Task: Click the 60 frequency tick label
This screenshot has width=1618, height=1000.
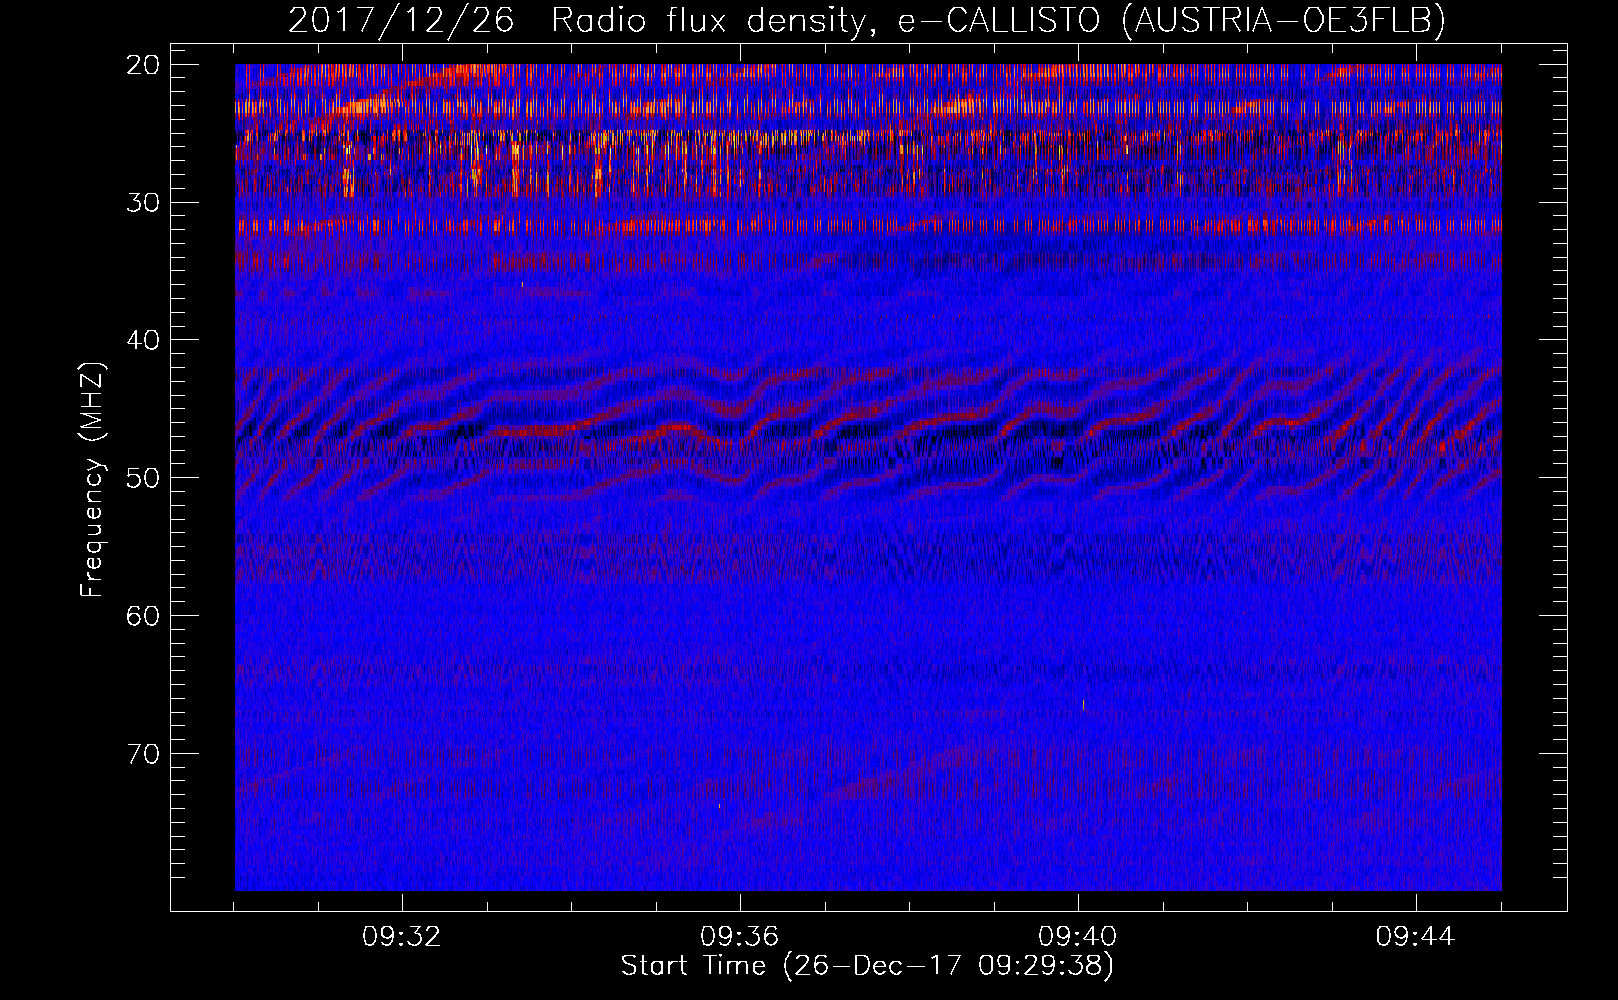Action: 144,616
